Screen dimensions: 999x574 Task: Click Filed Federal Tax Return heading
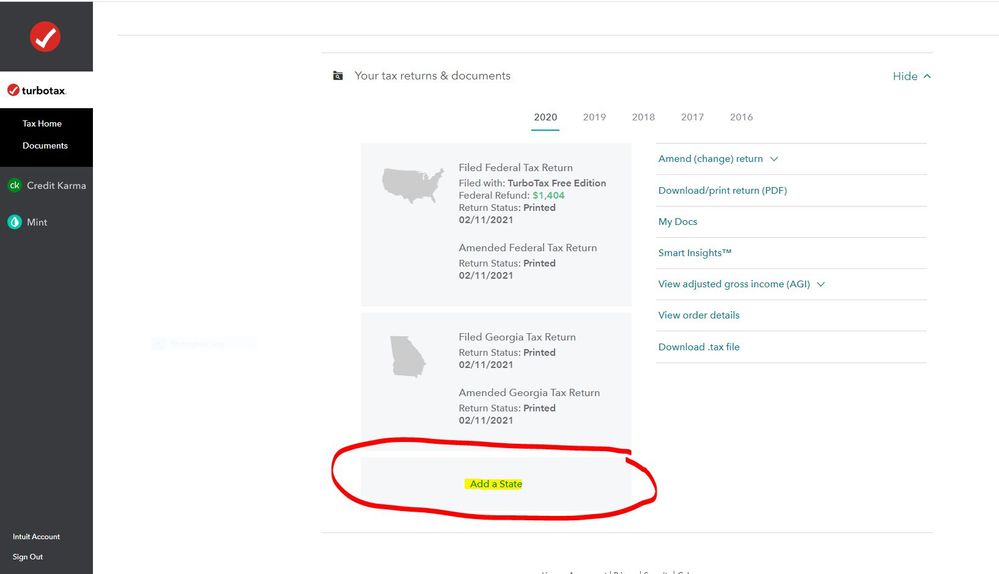(x=515, y=168)
